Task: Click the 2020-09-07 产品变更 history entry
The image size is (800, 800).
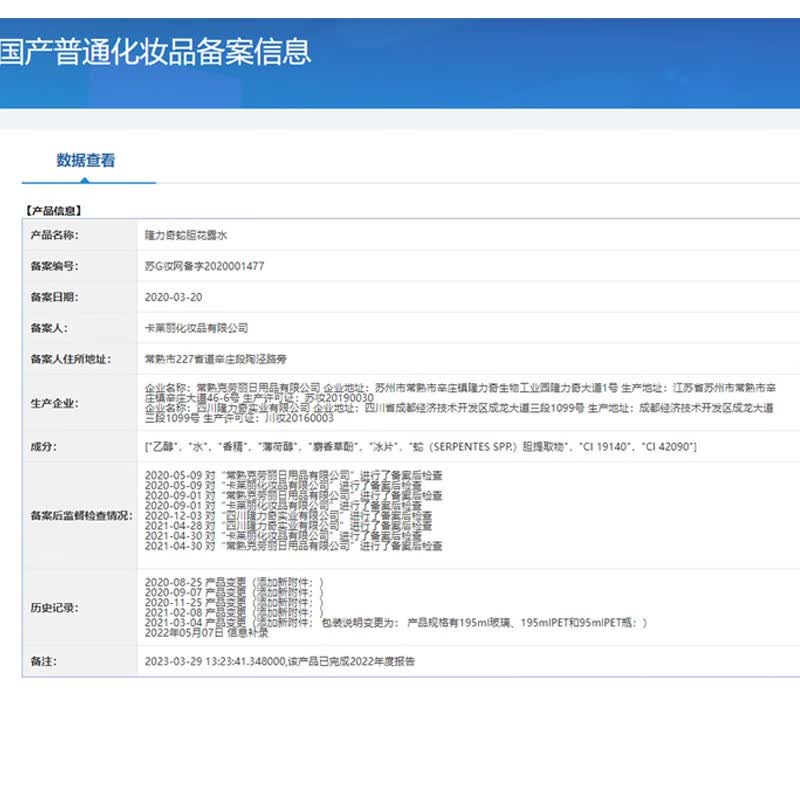Action: [x=234, y=593]
